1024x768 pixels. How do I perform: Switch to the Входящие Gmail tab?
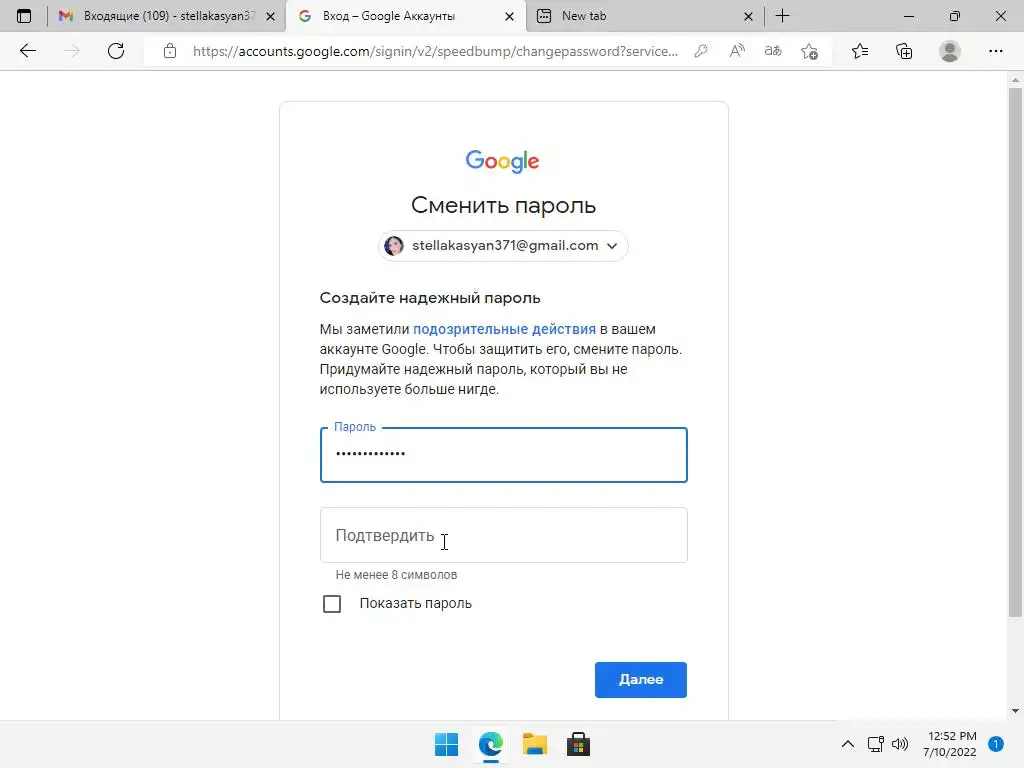pos(167,16)
